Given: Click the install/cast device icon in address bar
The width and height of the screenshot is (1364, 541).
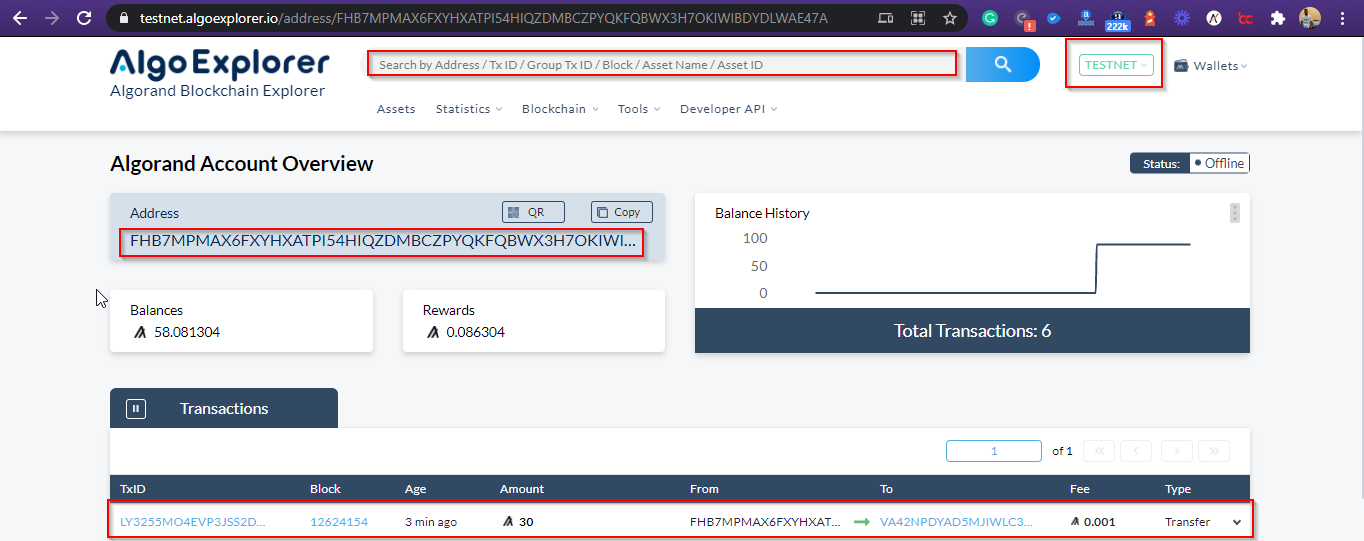Looking at the screenshot, I should (x=886, y=18).
